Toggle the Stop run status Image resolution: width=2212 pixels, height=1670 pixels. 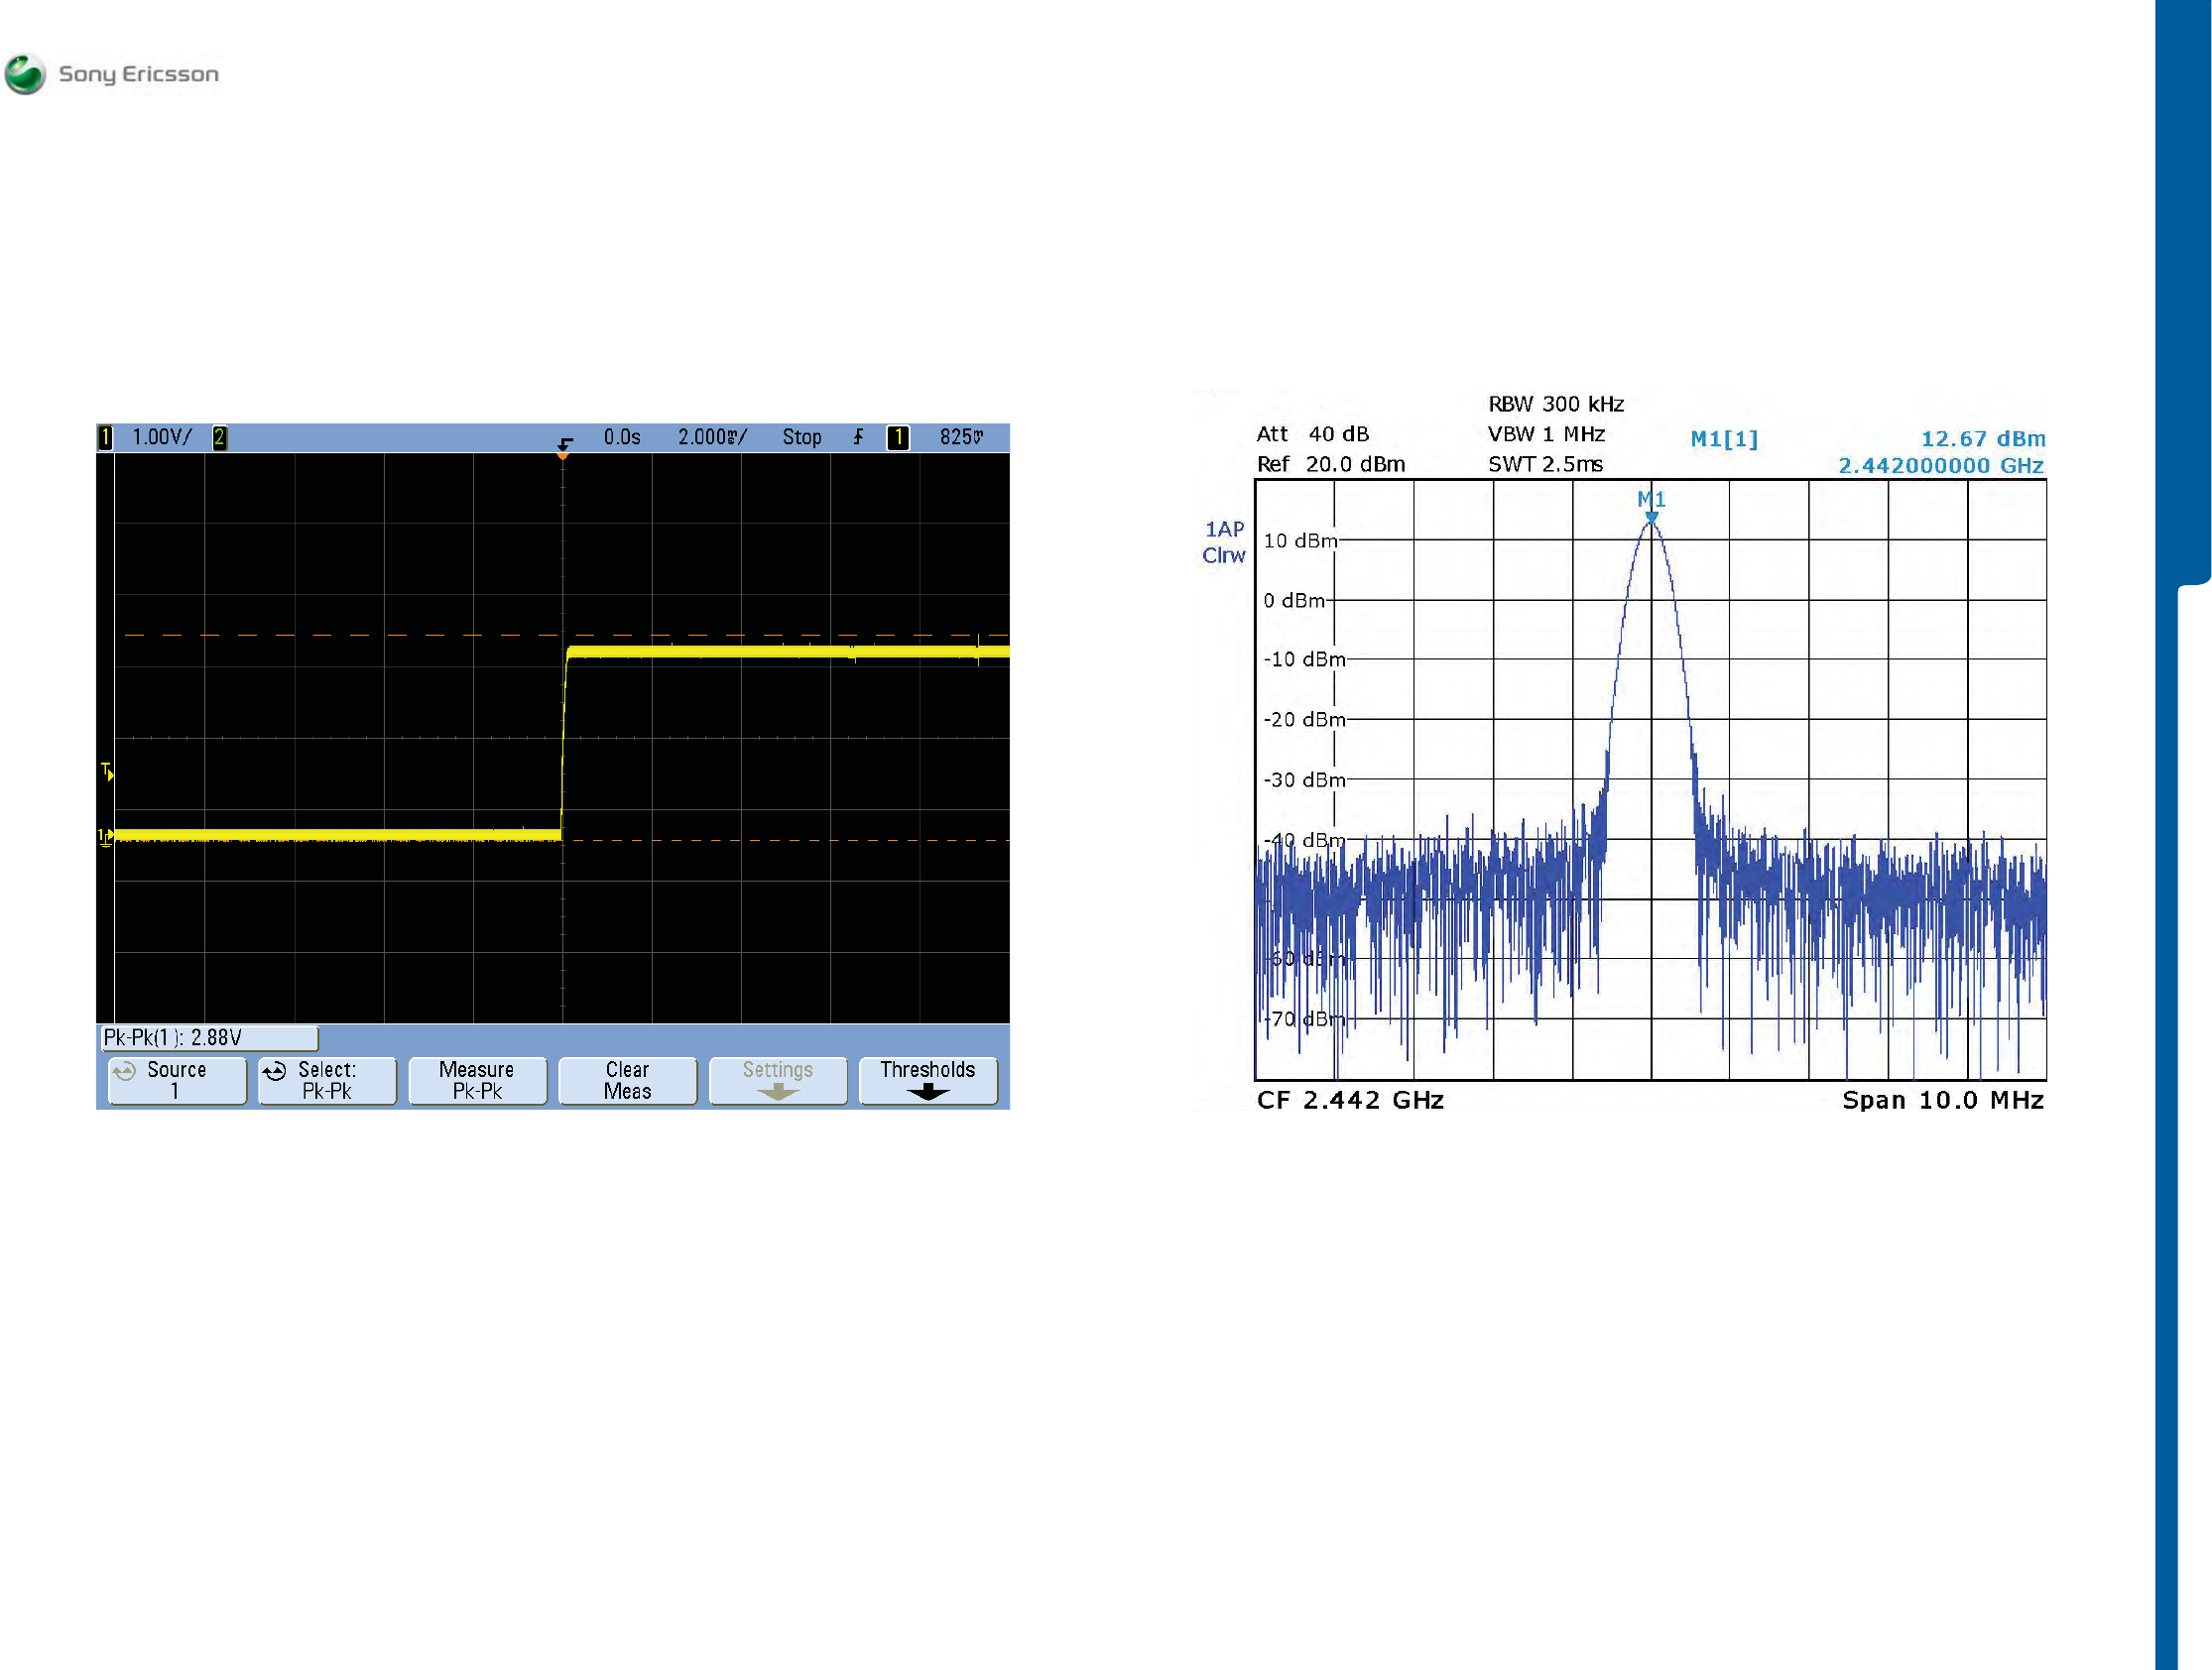801,437
